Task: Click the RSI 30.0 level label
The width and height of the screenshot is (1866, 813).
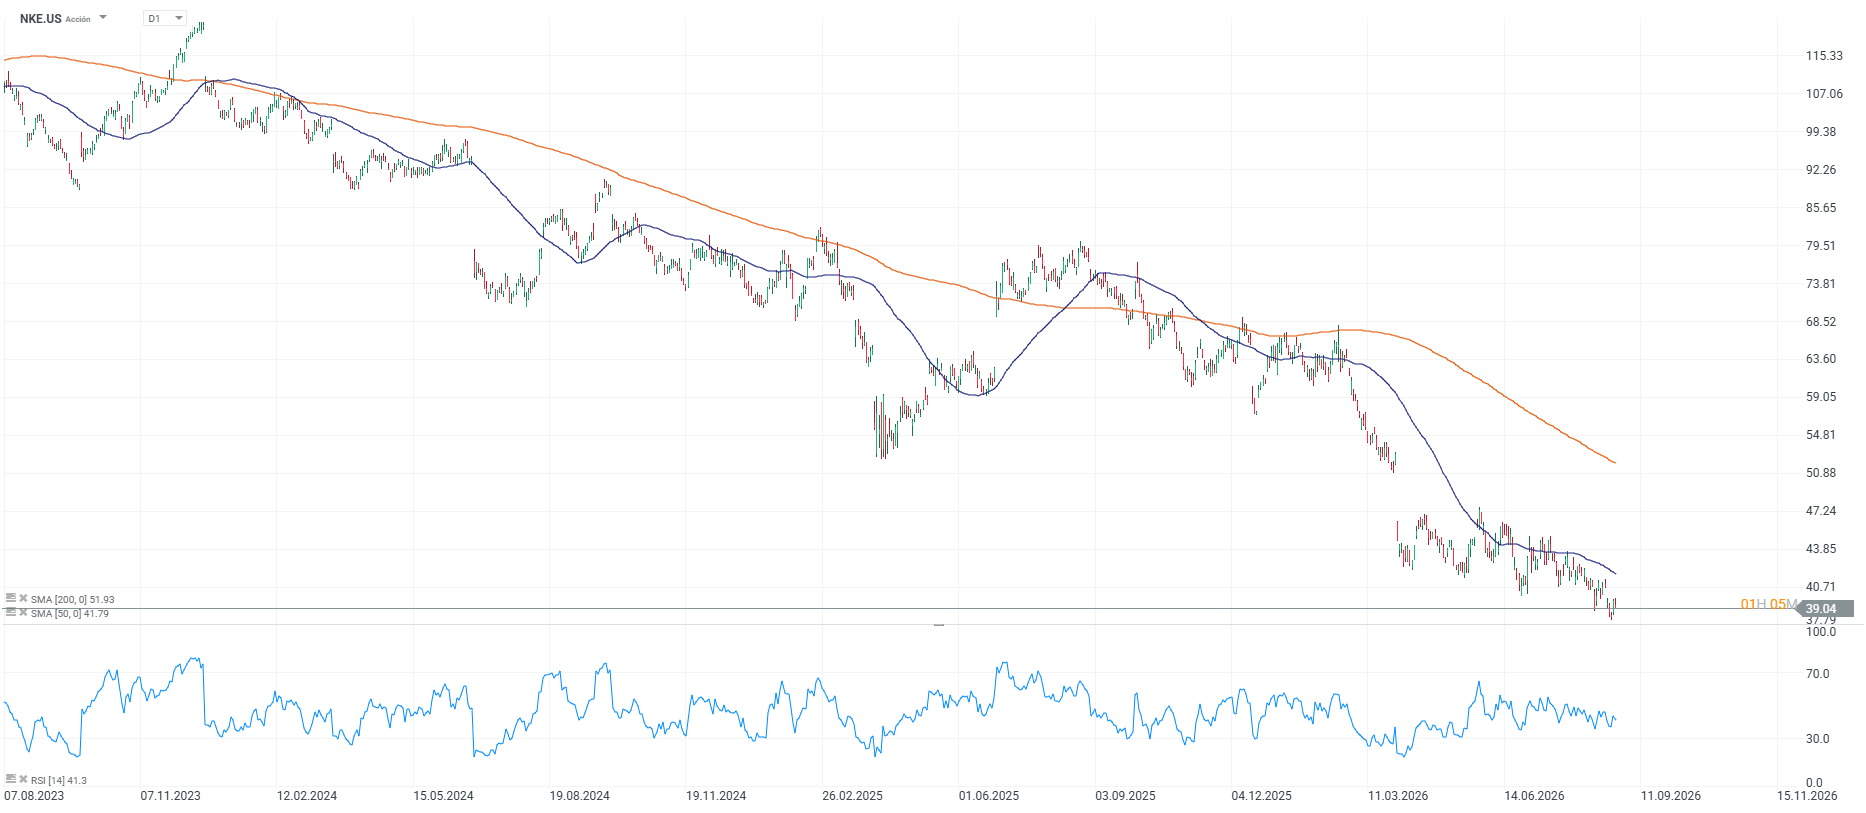Action: tap(1818, 739)
